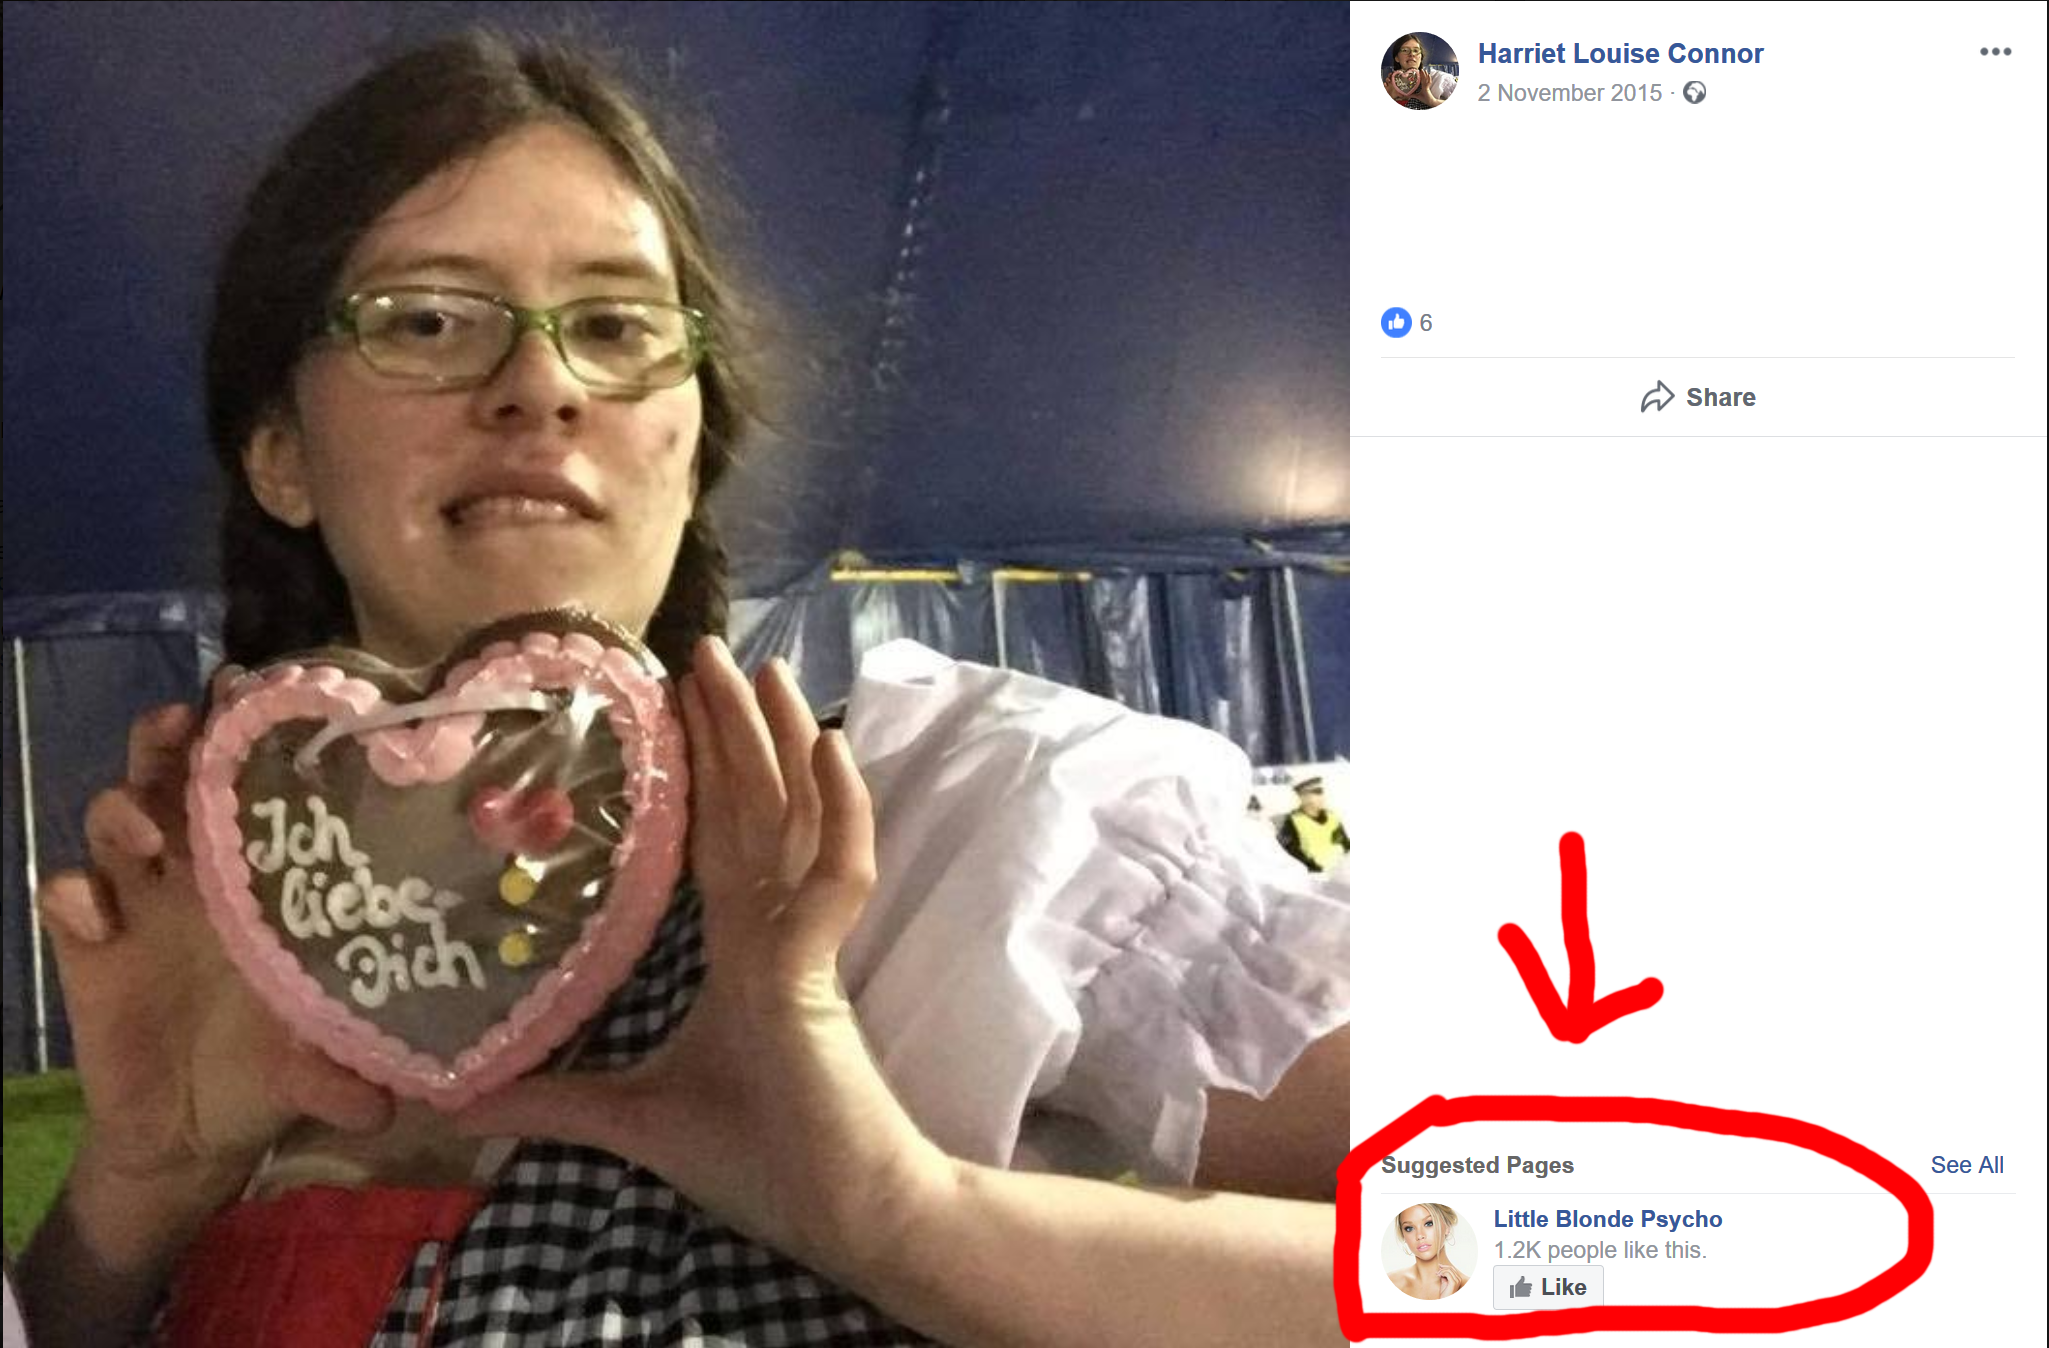
Task: Click the 2 November 2015 timestamp
Action: pyautogui.click(x=1569, y=93)
